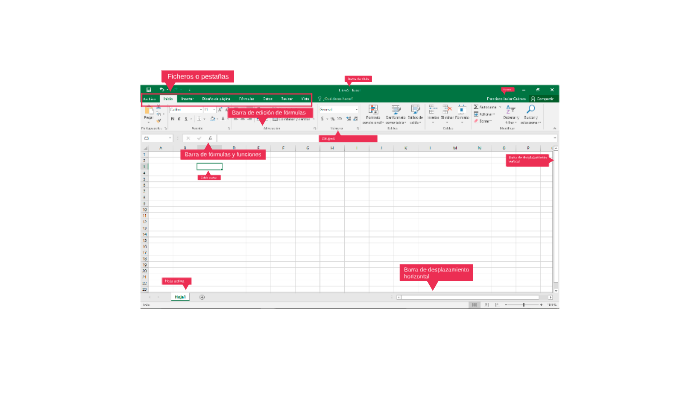Image resolution: width=700 pixels, height=394 pixels.
Task: Open Formato condicional menu
Action: click(x=373, y=115)
